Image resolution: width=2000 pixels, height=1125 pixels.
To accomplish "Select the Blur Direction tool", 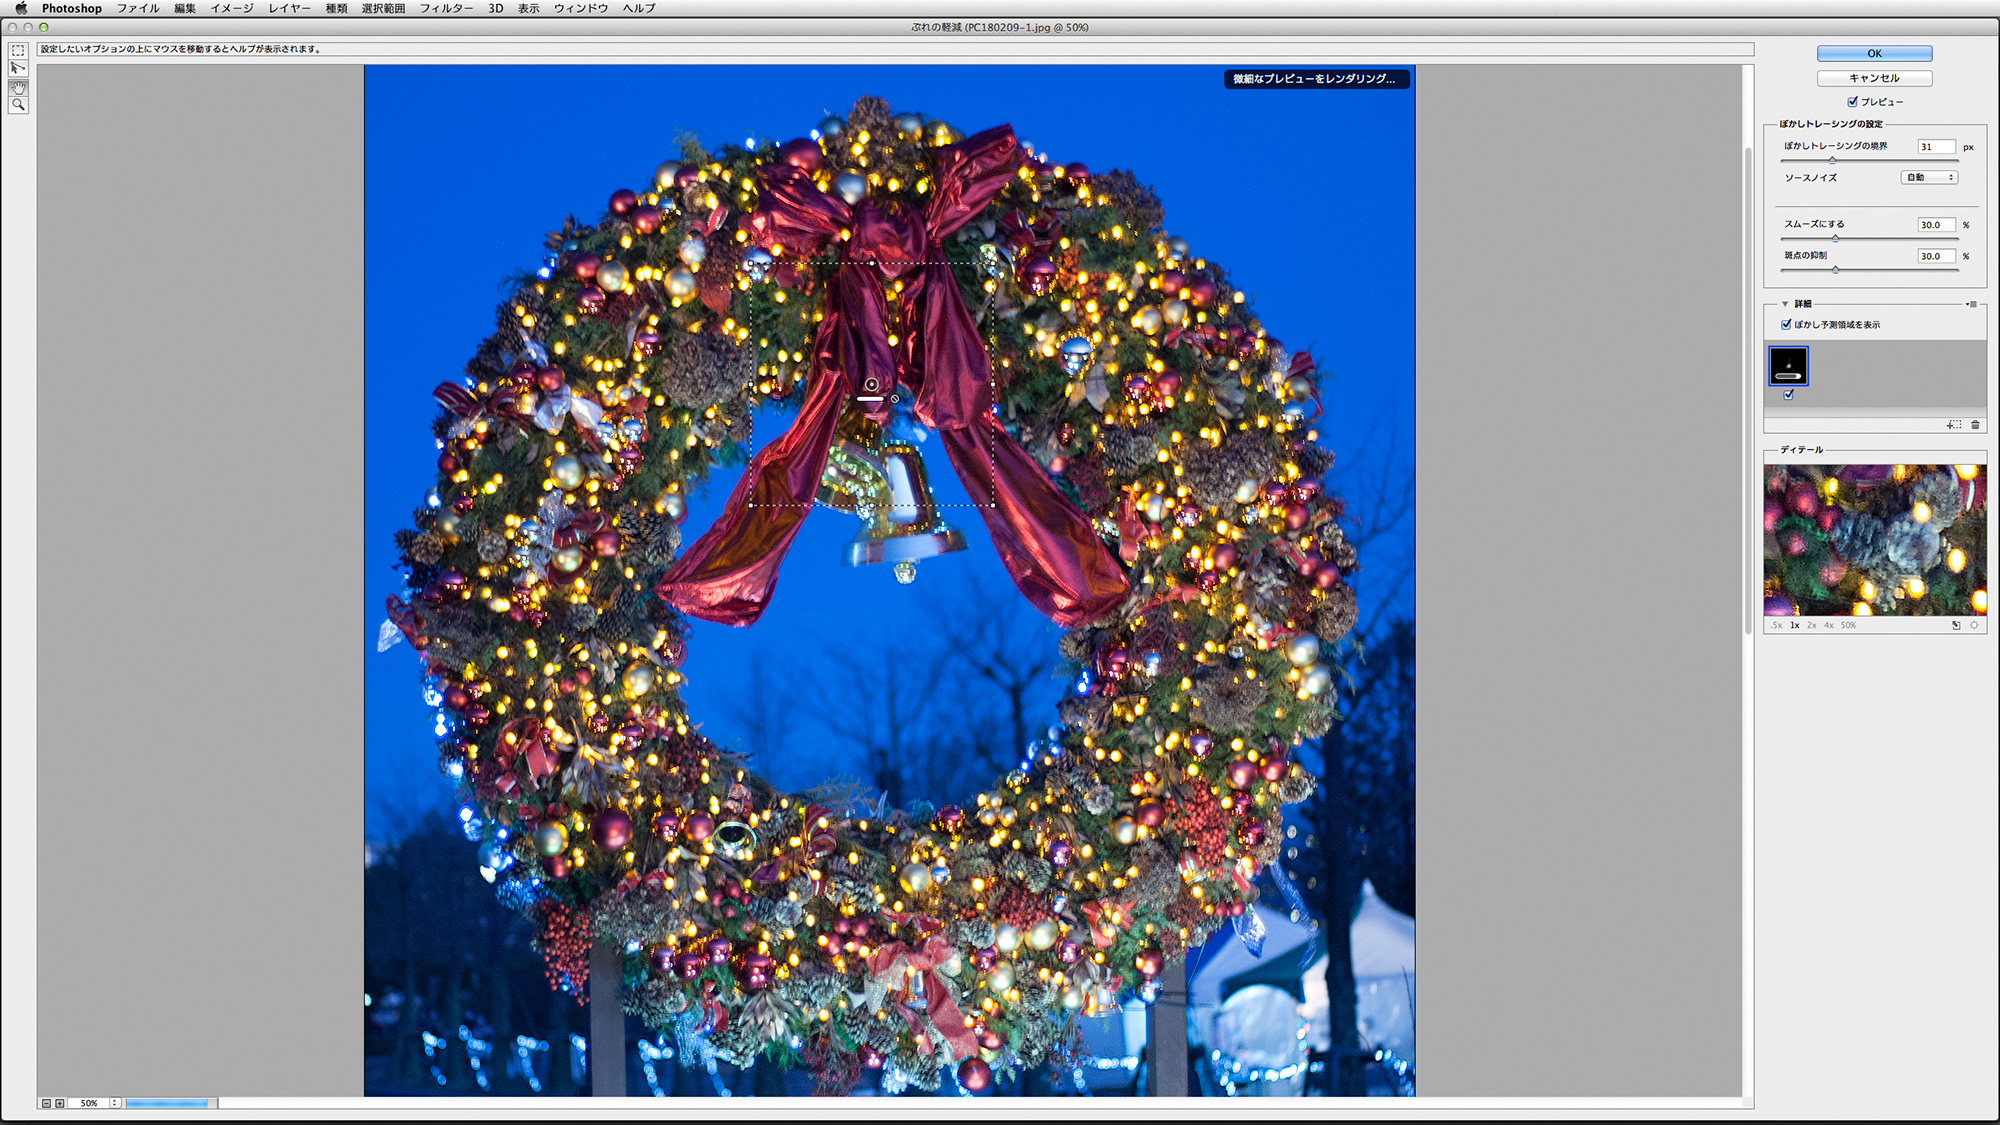I will coord(18,69).
